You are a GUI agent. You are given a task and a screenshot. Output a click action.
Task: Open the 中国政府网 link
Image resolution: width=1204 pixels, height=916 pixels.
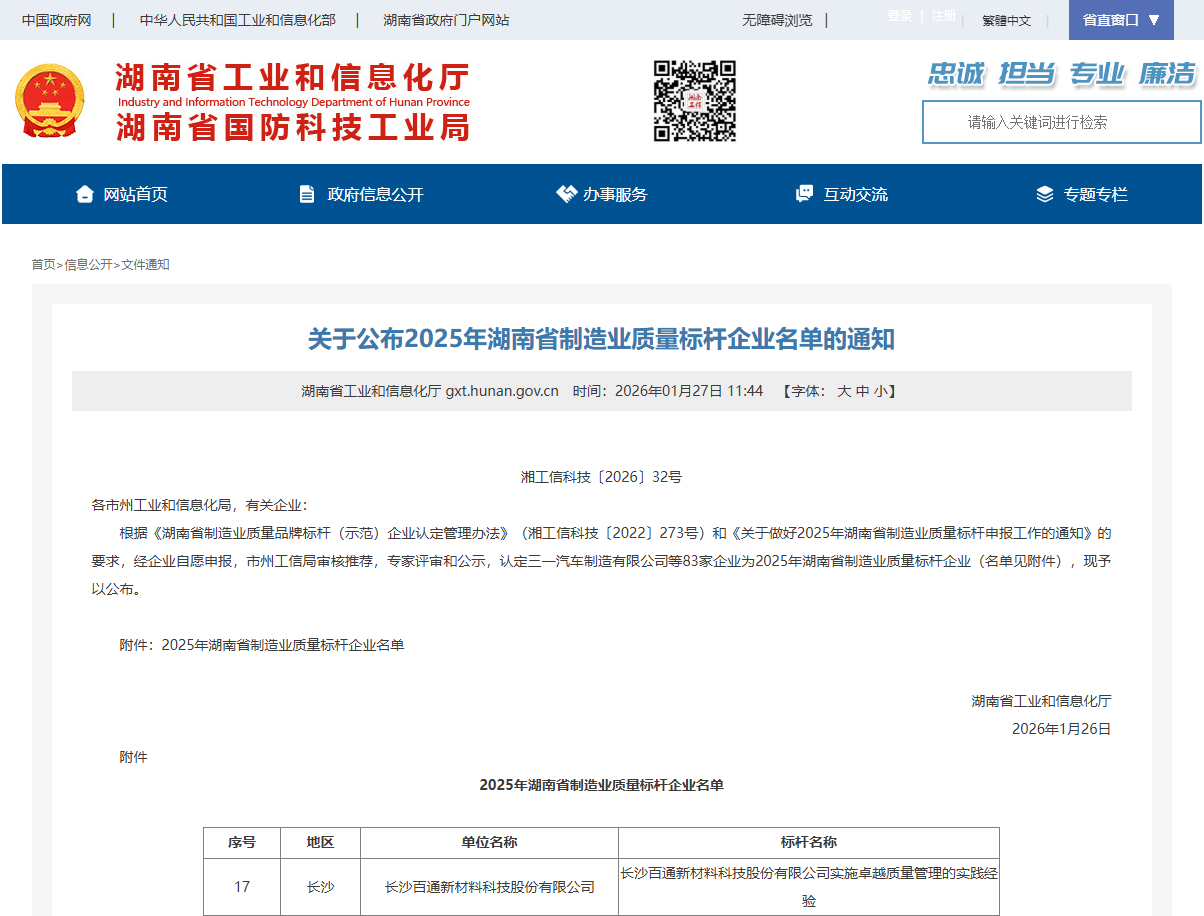click(56, 20)
